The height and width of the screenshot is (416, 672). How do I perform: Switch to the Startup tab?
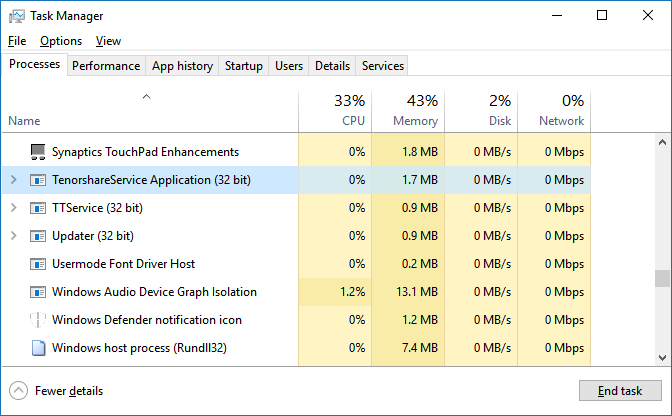point(244,66)
